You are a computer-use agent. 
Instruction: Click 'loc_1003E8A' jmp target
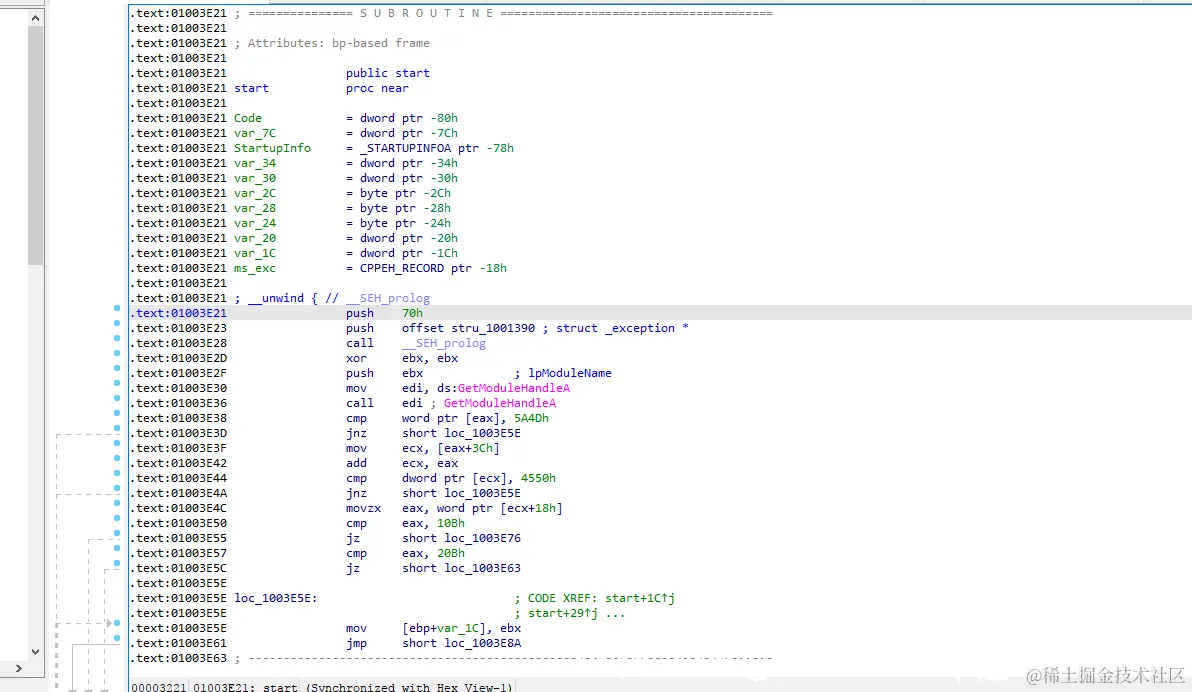pos(483,643)
